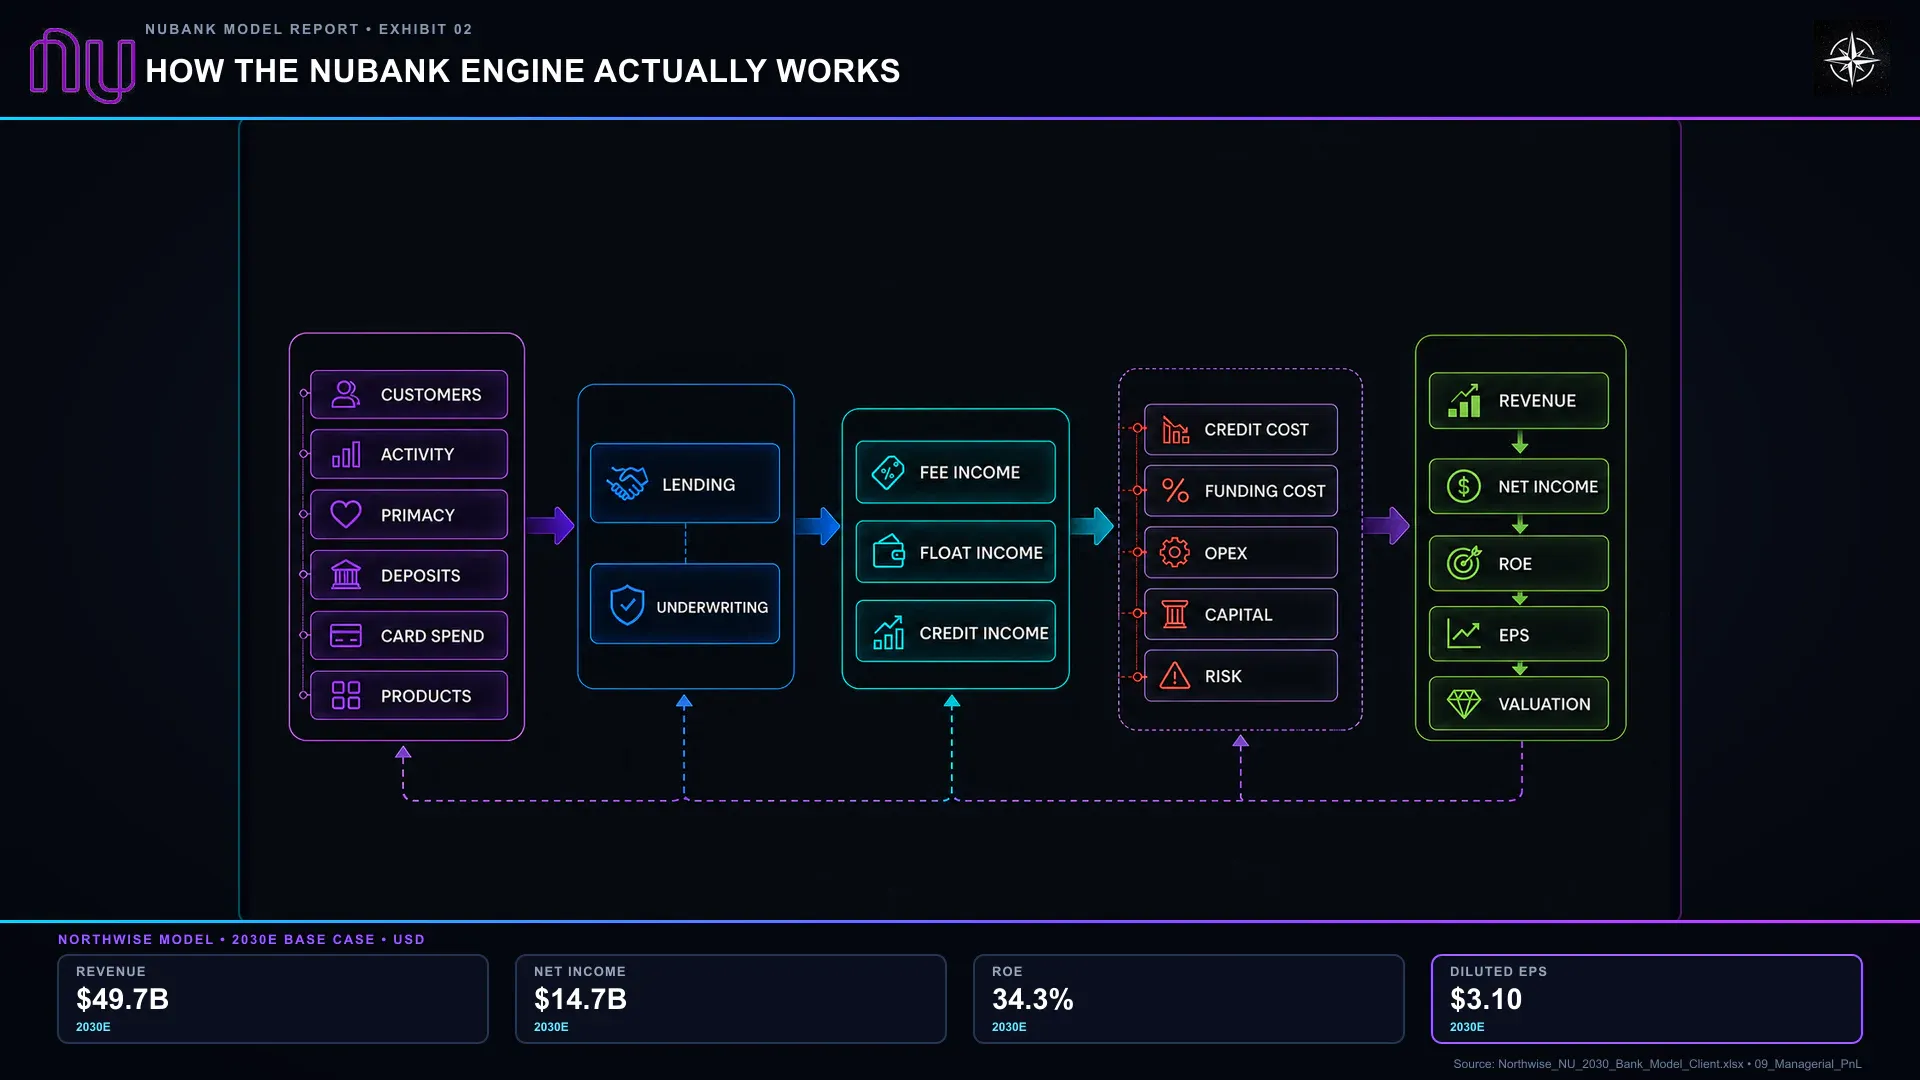Screen dimensions: 1920x1080
Task: Click the FEE INCOME label
Action: [x=970, y=472]
